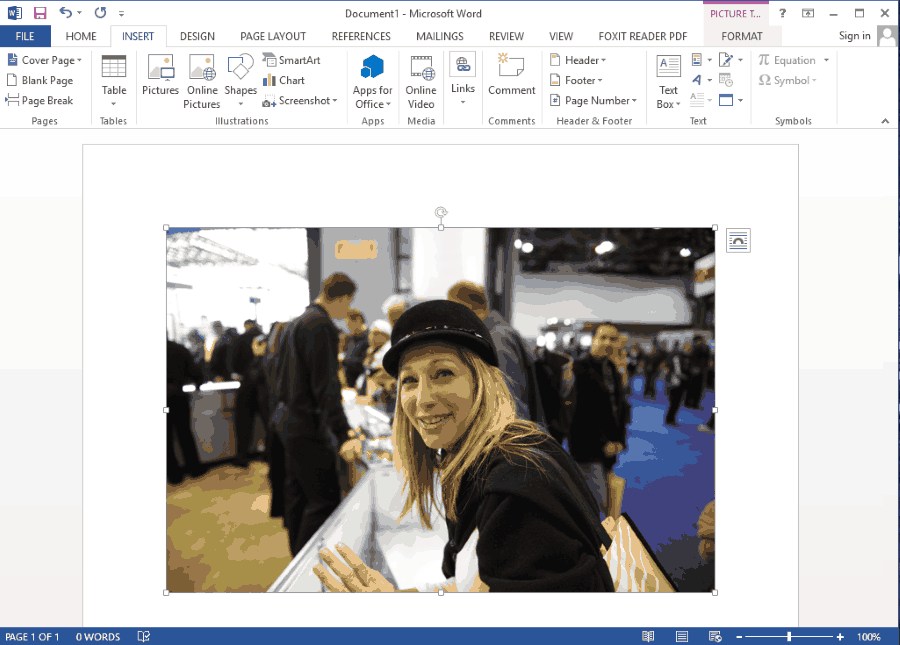This screenshot has width=900, height=645.
Task: Open Pictures from the Illustrations group
Action: [x=160, y=75]
